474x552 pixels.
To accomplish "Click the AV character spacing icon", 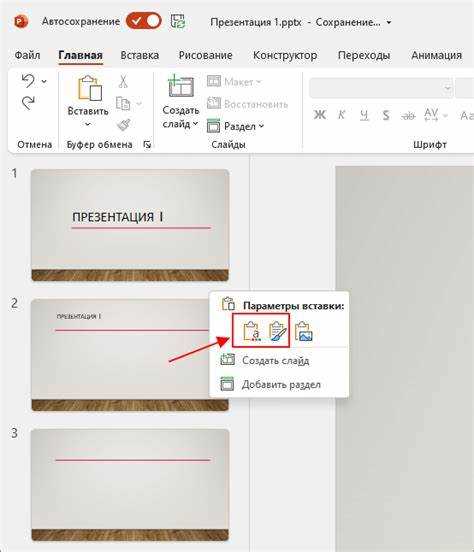I will (x=431, y=115).
